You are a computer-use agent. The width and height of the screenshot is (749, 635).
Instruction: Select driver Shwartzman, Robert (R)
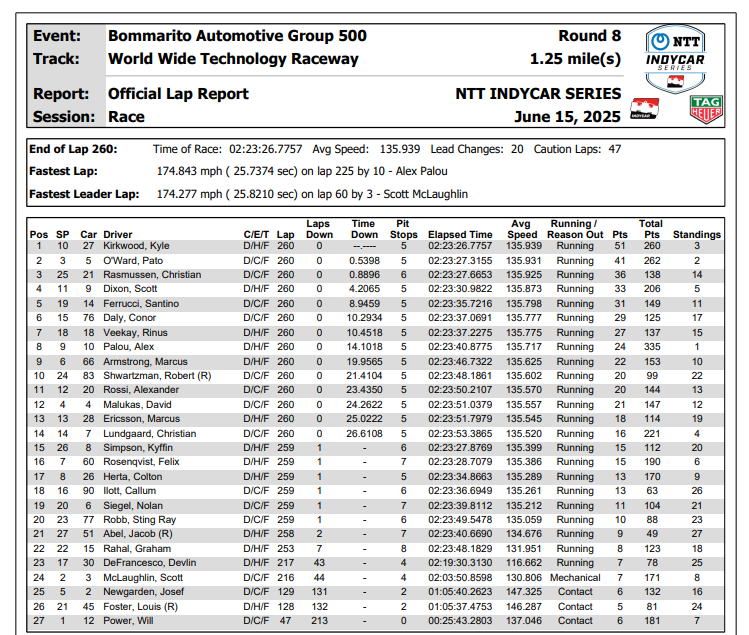(x=157, y=376)
